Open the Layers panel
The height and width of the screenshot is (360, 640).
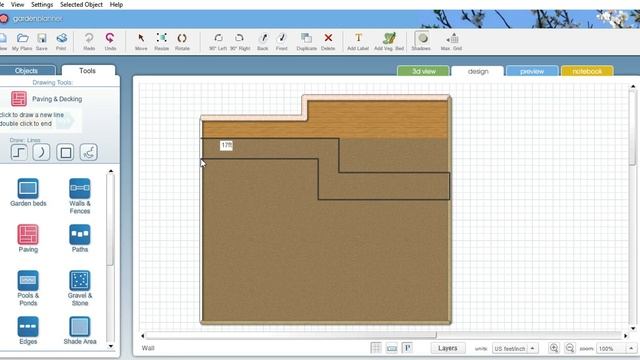448,348
